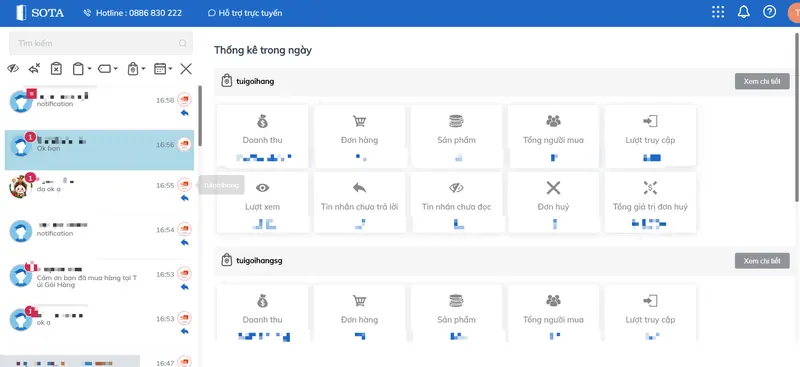
Task: Focus the Tìm kiếm search field
Action: click(x=101, y=43)
